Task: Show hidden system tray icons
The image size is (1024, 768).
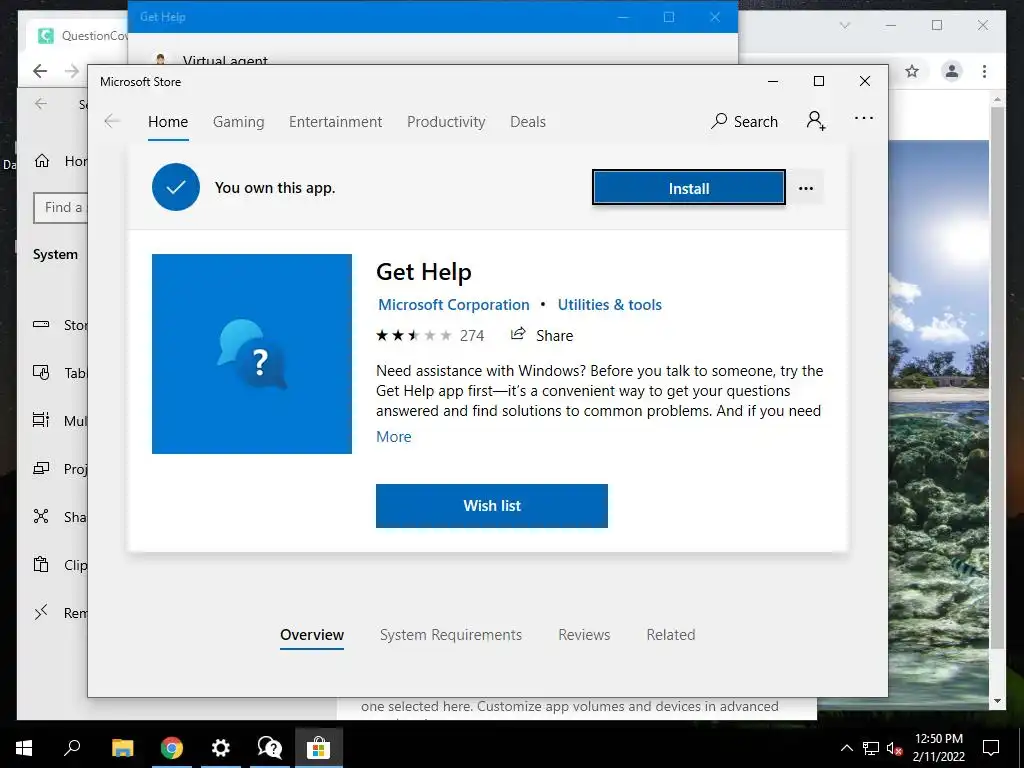Action: click(846, 748)
